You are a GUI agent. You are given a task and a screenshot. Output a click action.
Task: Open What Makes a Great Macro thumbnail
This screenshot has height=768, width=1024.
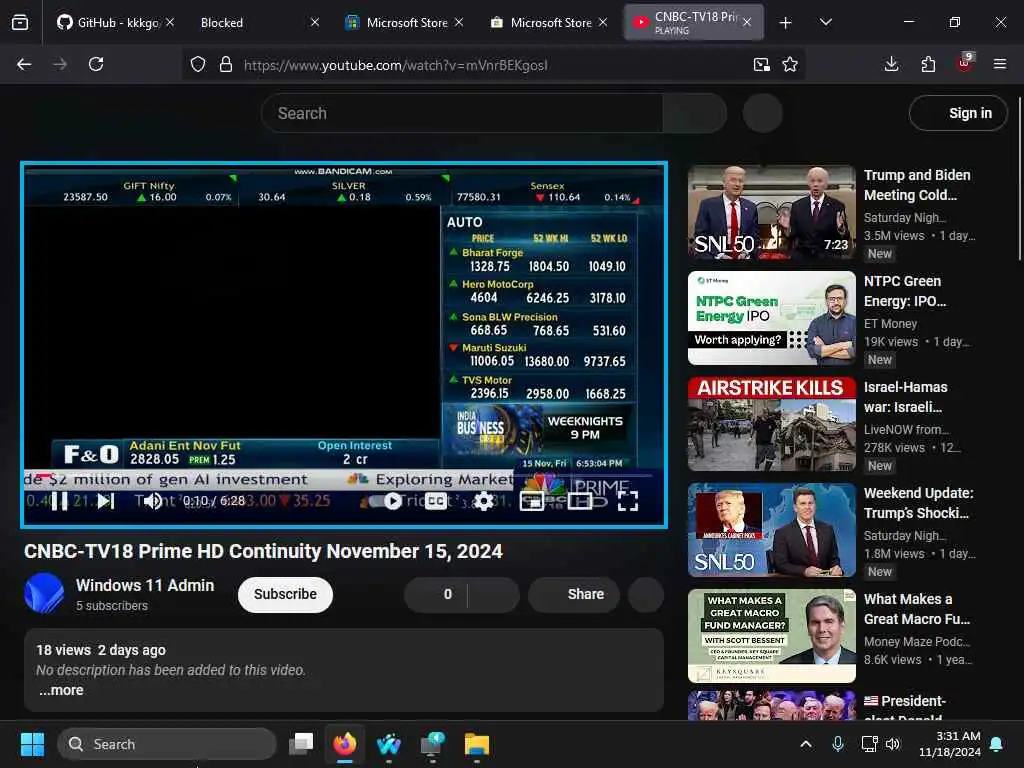pos(771,635)
